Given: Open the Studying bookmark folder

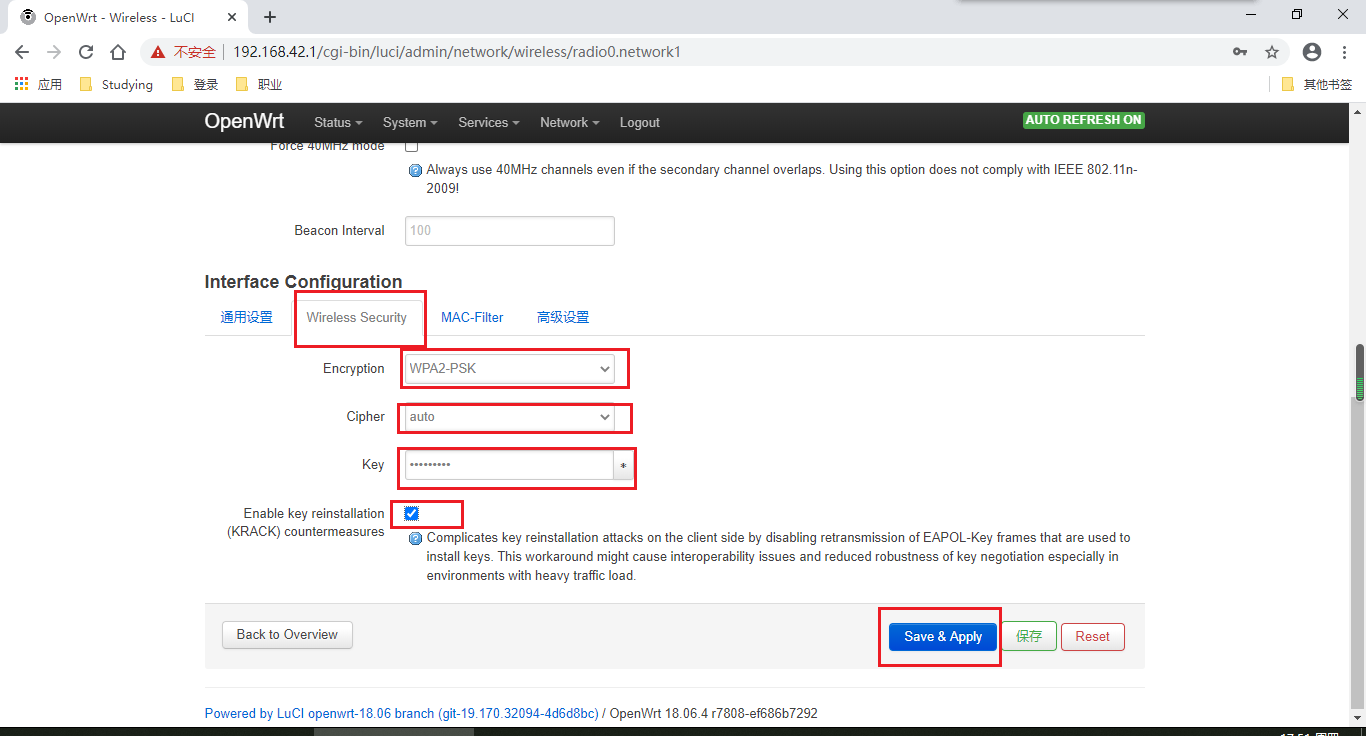Looking at the screenshot, I should 116,85.
